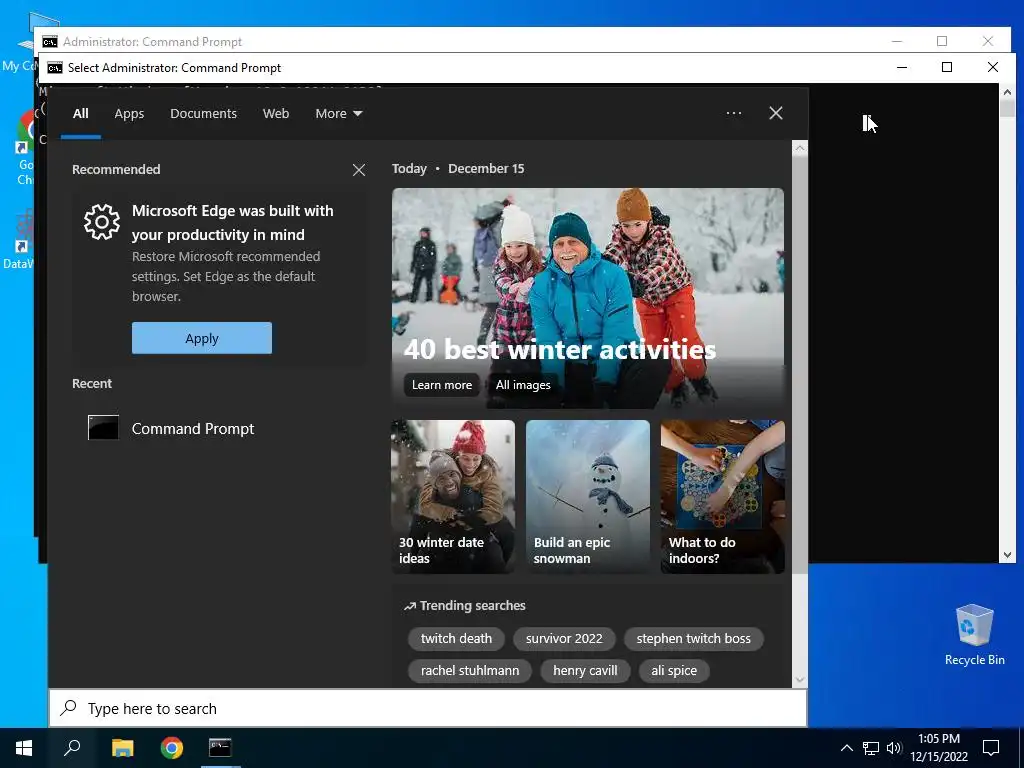Launch Google Chrome from the taskbar
The height and width of the screenshot is (768, 1024).
click(x=172, y=748)
